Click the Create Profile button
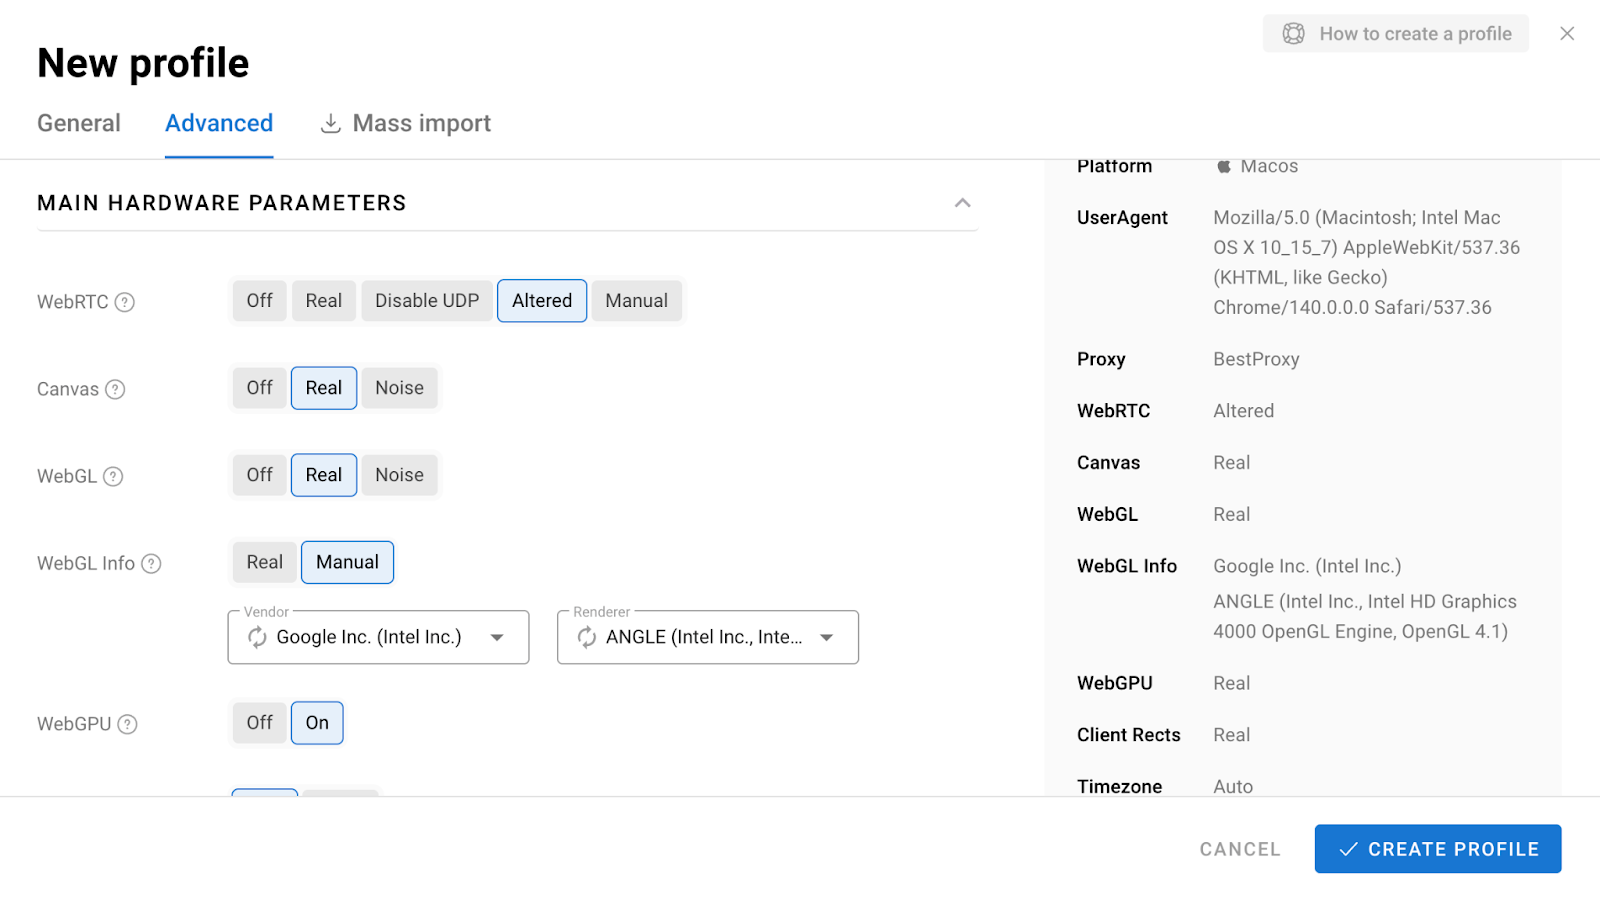The height and width of the screenshot is (903, 1600). (x=1437, y=849)
